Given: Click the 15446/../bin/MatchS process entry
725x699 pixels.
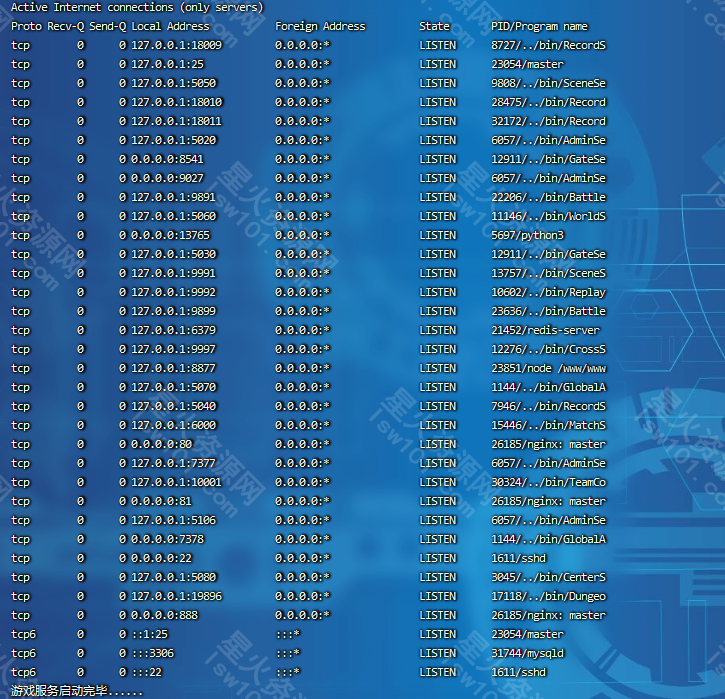Looking at the screenshot, I should (x=548, y=425).
